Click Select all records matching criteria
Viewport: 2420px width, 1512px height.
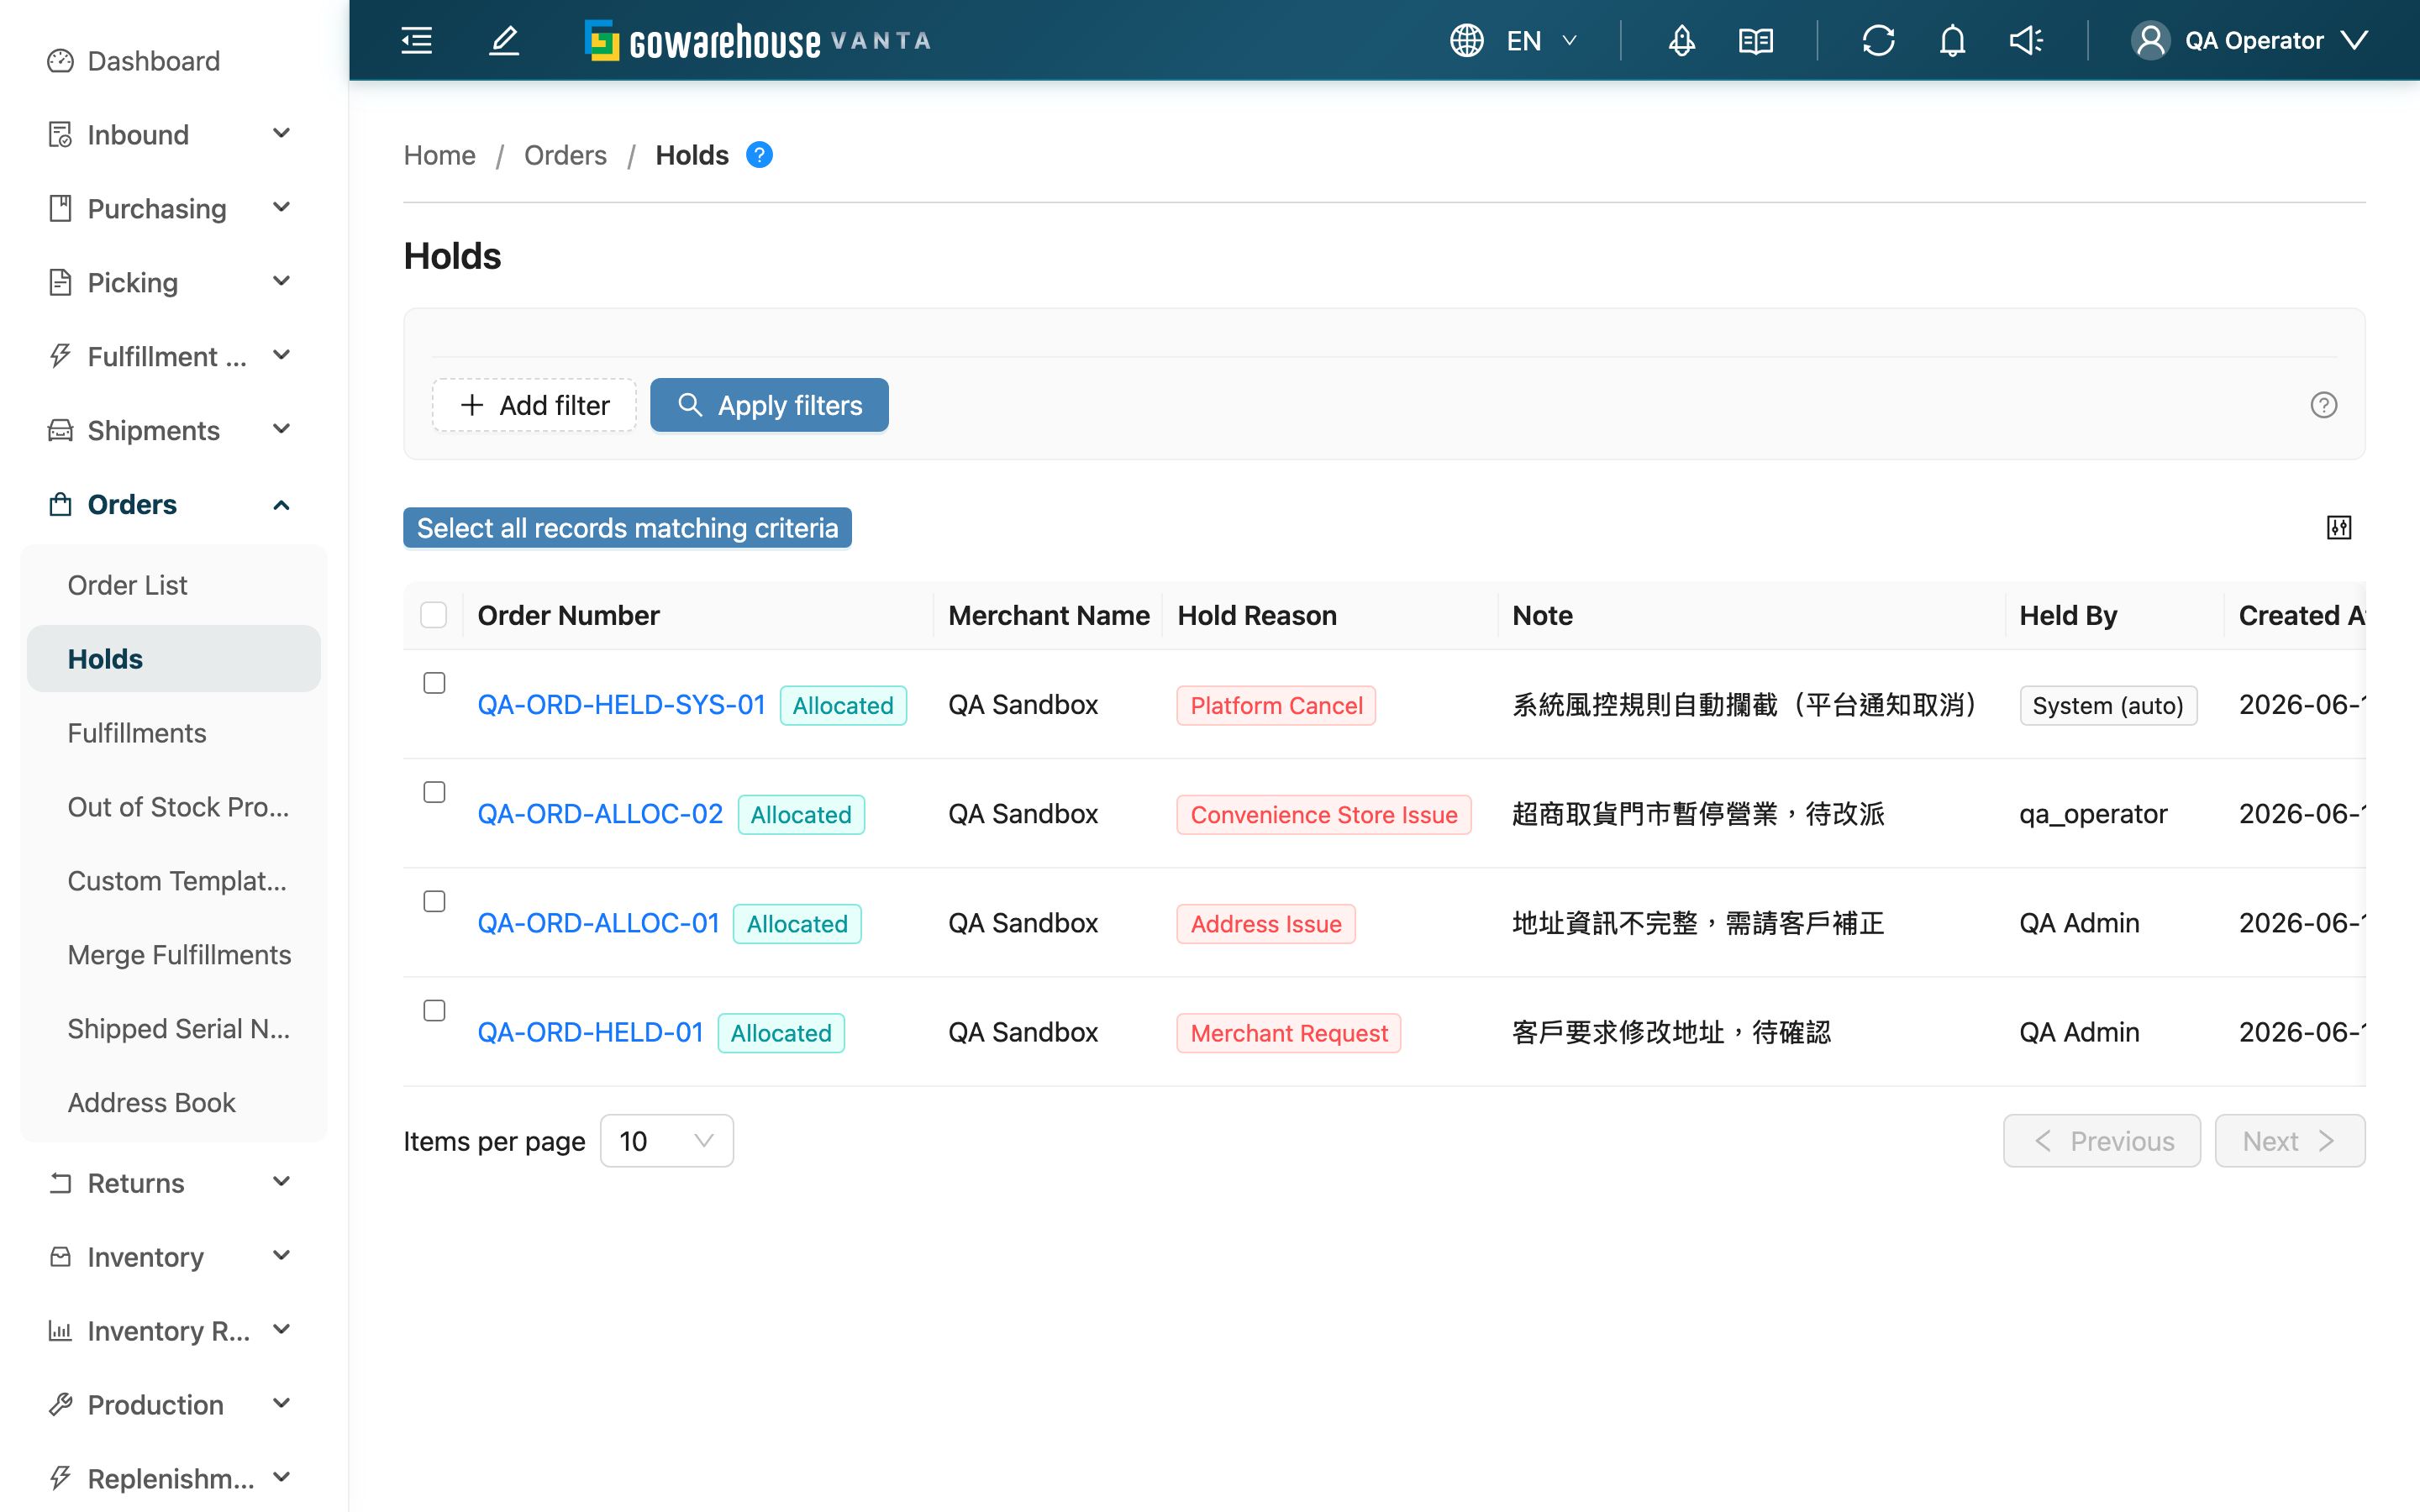coord(627,528)
